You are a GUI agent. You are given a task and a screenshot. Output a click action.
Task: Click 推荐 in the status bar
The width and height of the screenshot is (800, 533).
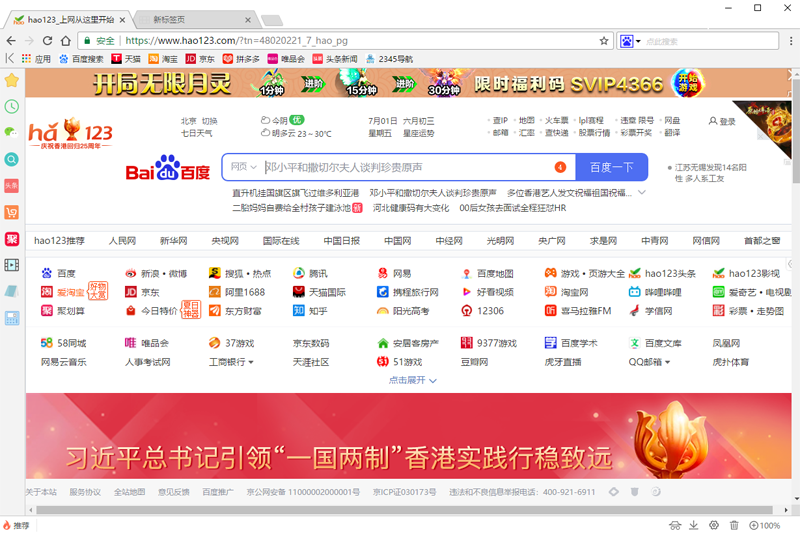[16, 525]
